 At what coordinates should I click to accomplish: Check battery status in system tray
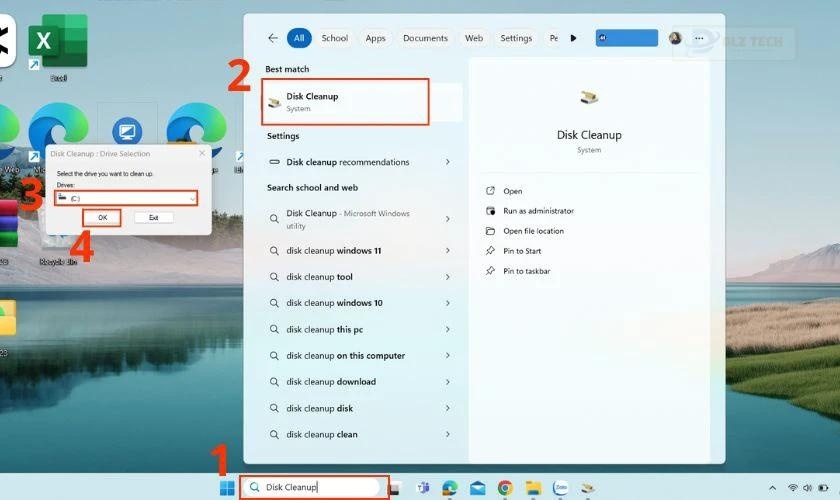823,488
